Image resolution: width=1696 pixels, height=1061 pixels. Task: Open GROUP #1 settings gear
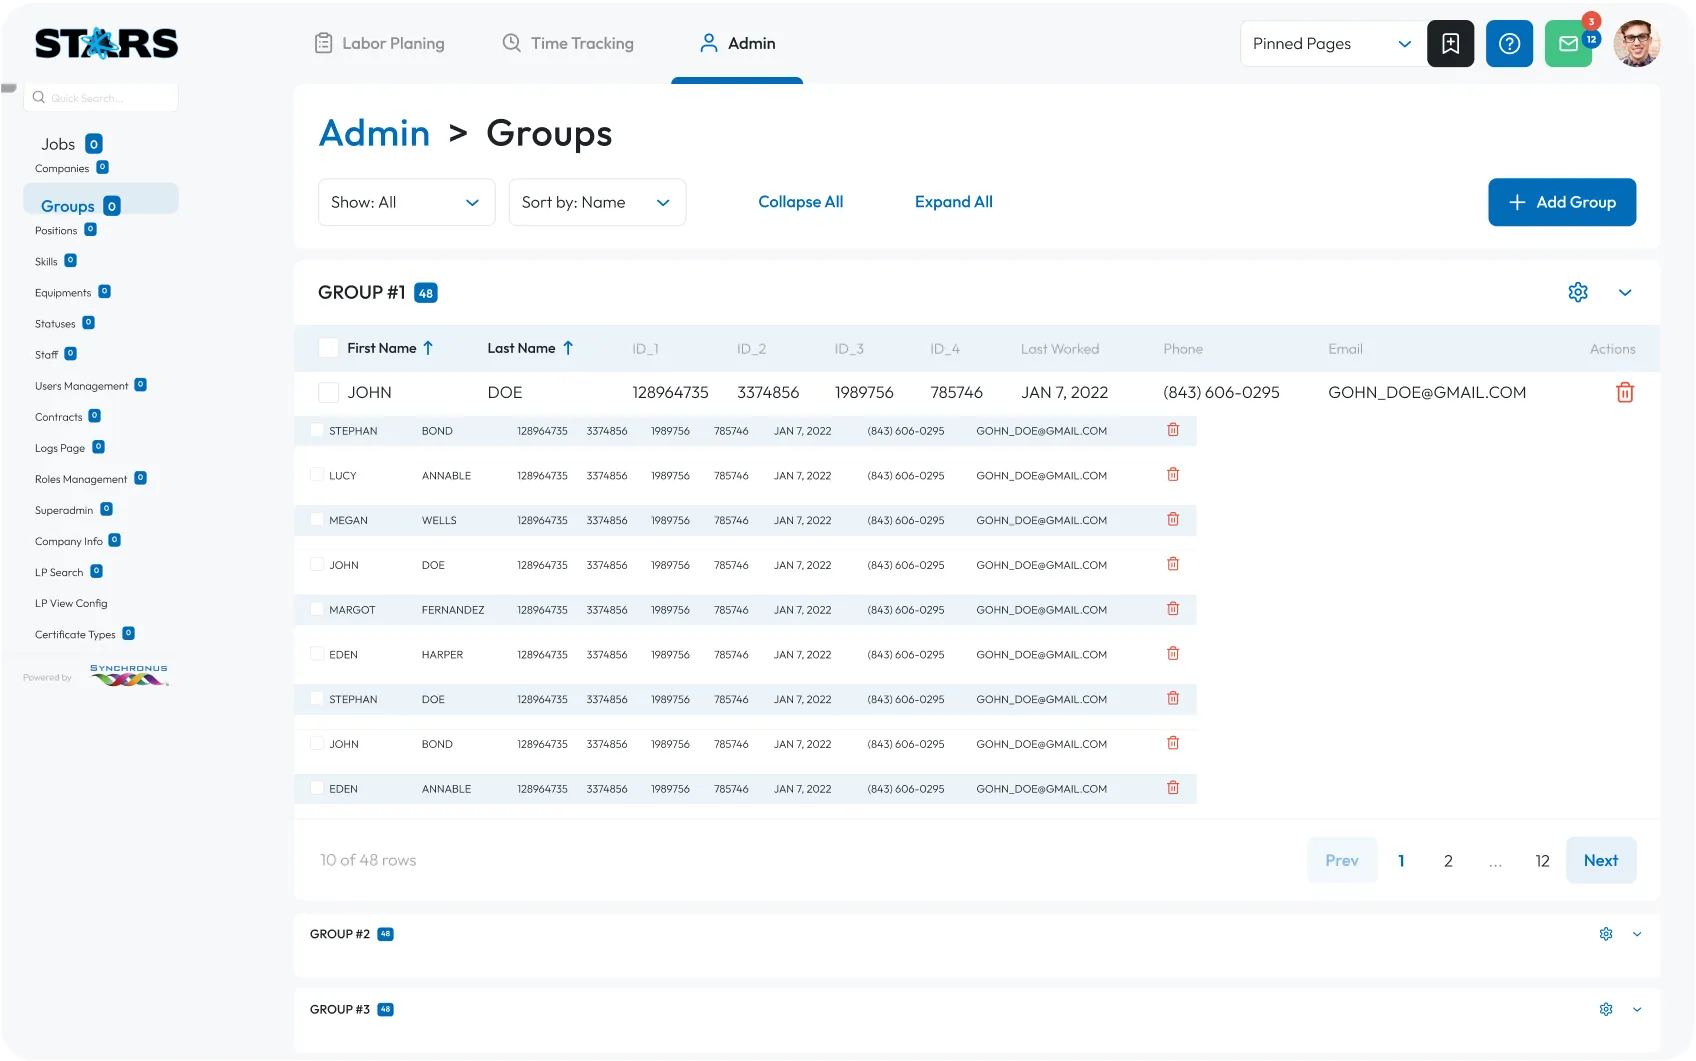coord(1578,292)
